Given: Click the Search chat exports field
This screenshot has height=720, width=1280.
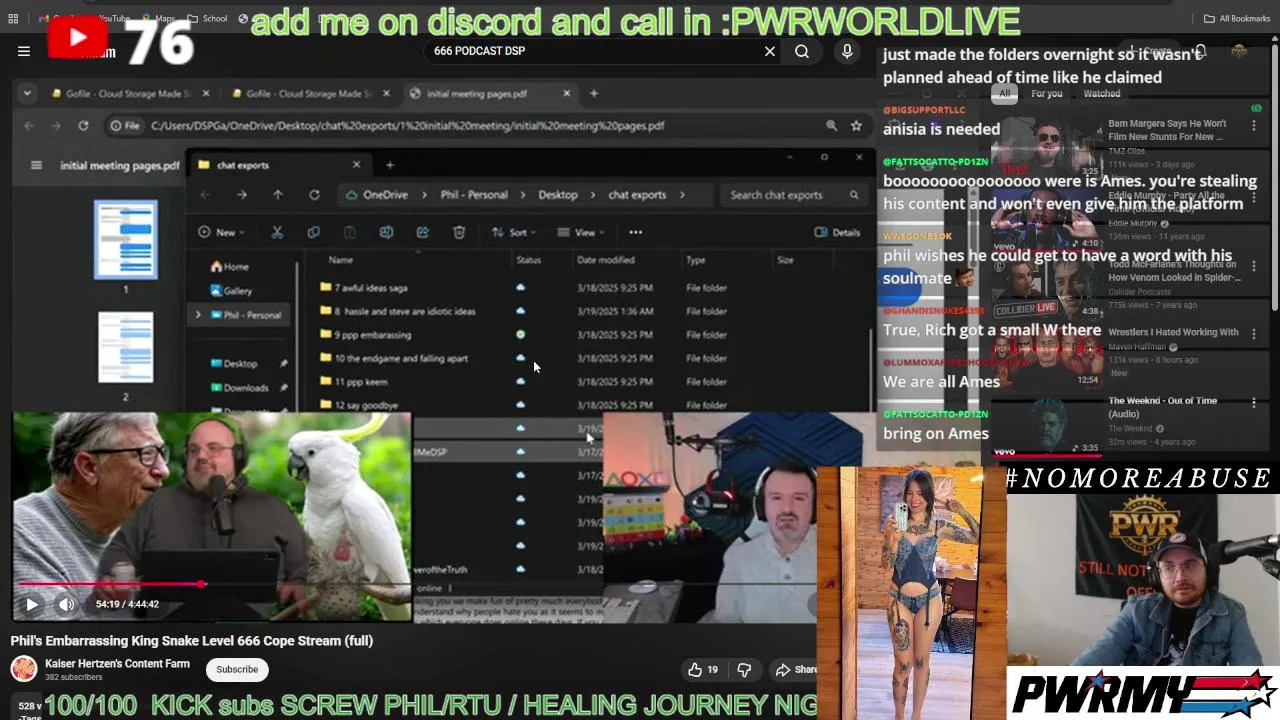Looking at the screenshot, I should pyautogui.click(x=794, y=195).
